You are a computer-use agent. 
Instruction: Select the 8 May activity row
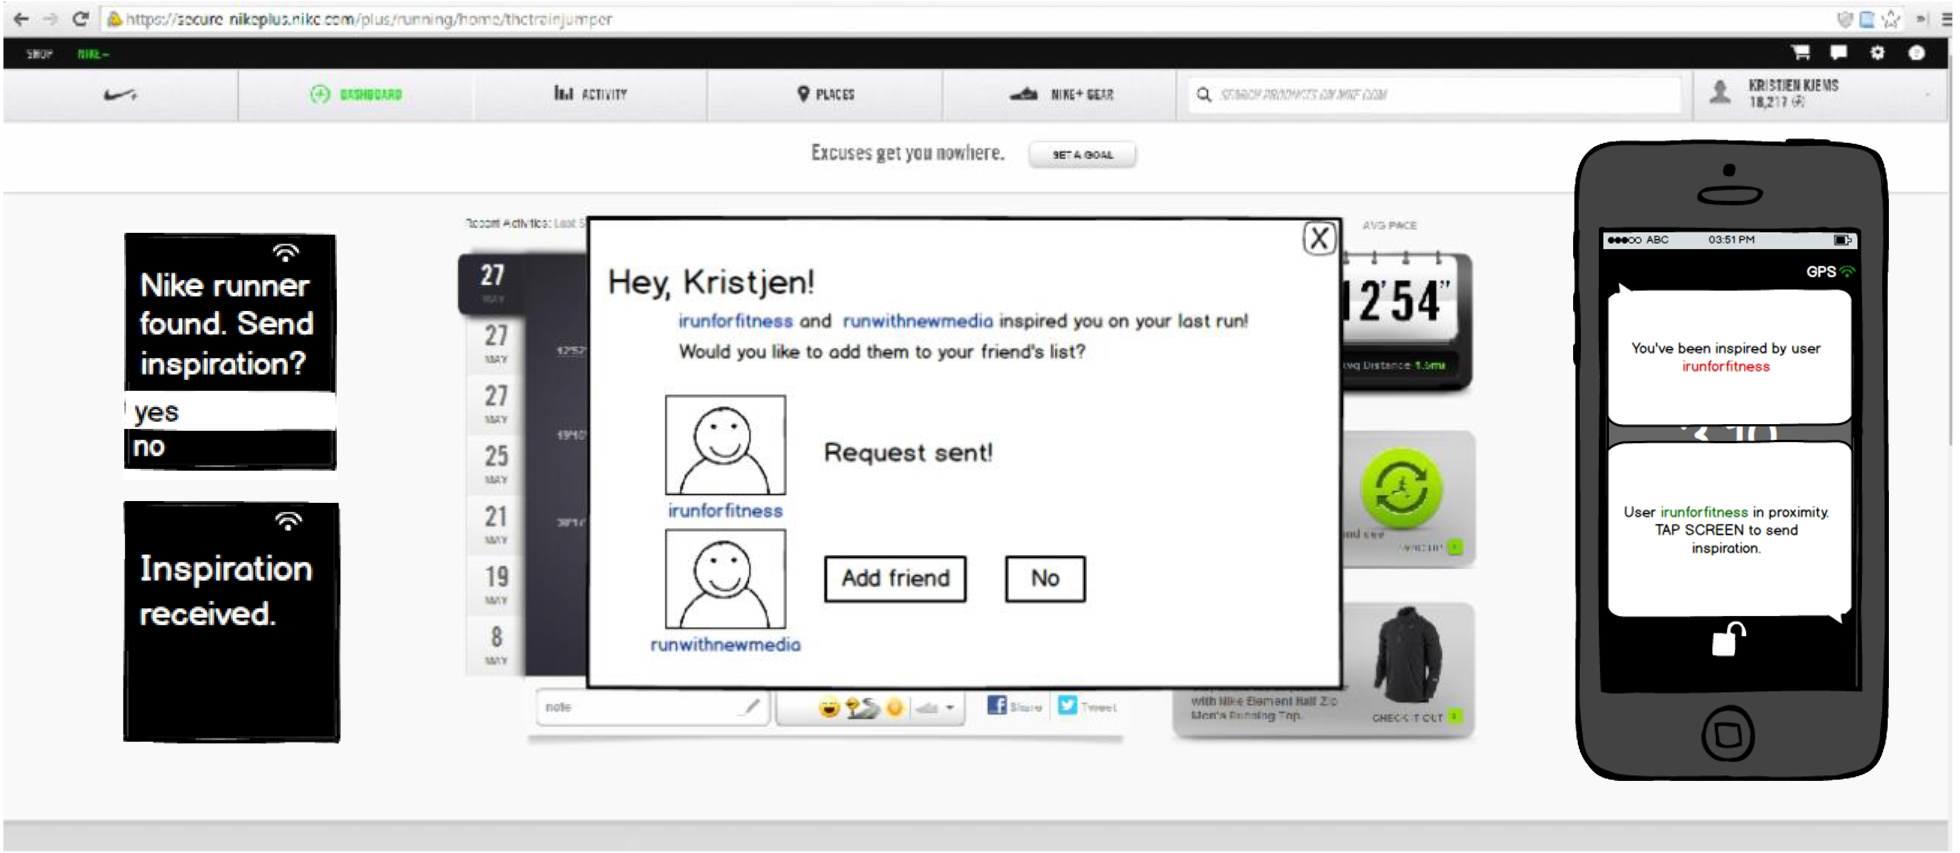point(496,645)
